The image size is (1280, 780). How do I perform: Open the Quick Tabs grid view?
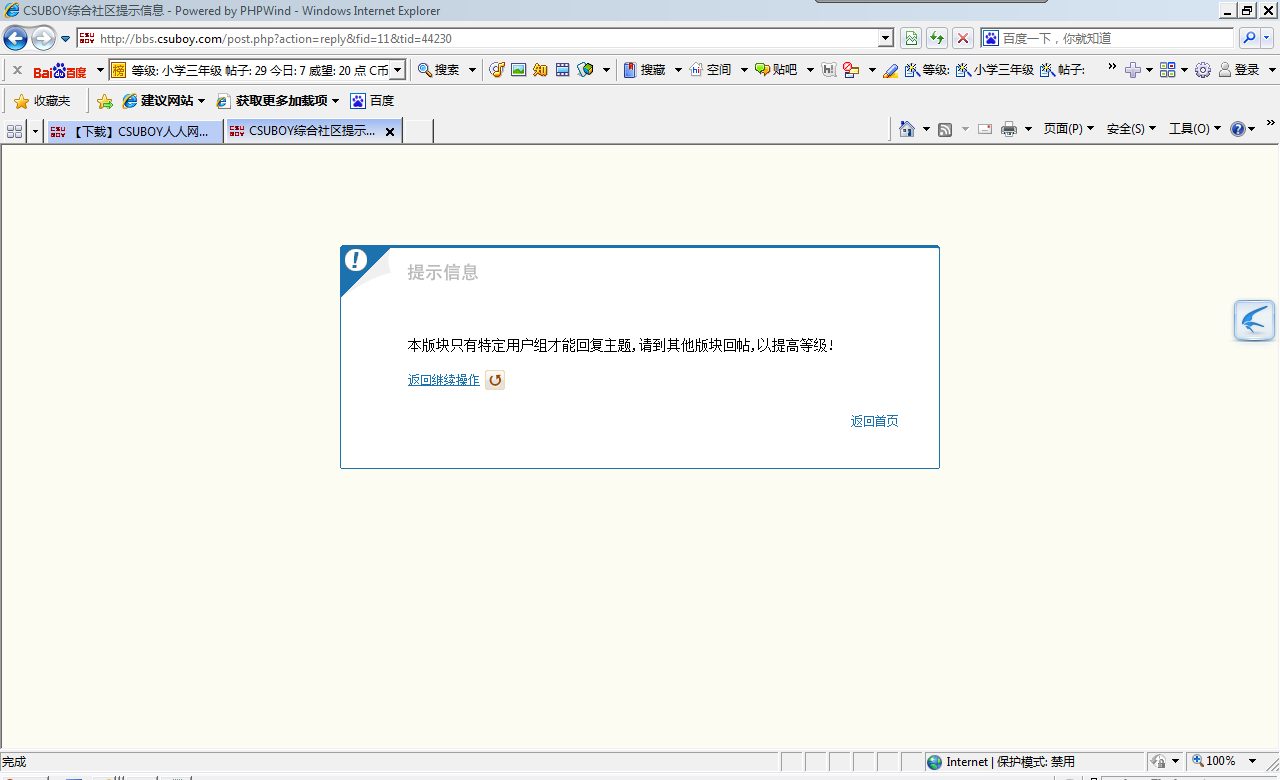click(x=14, y=131)
